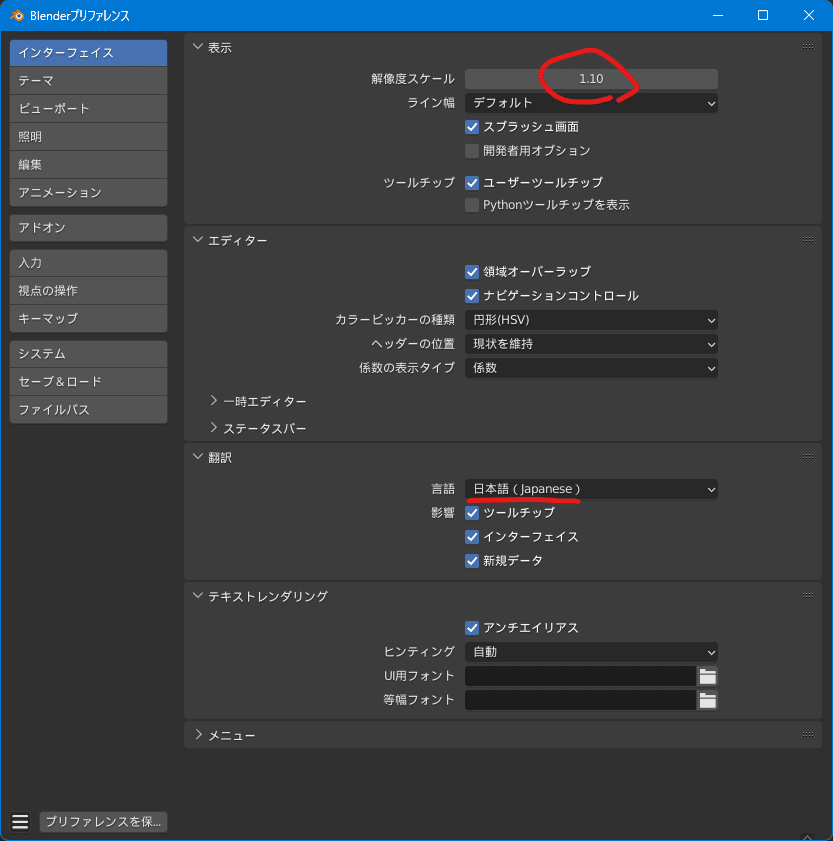This screenshot has height=841, width=833.
Task: Open 視点の操作 category
Action: click(89, 291)
